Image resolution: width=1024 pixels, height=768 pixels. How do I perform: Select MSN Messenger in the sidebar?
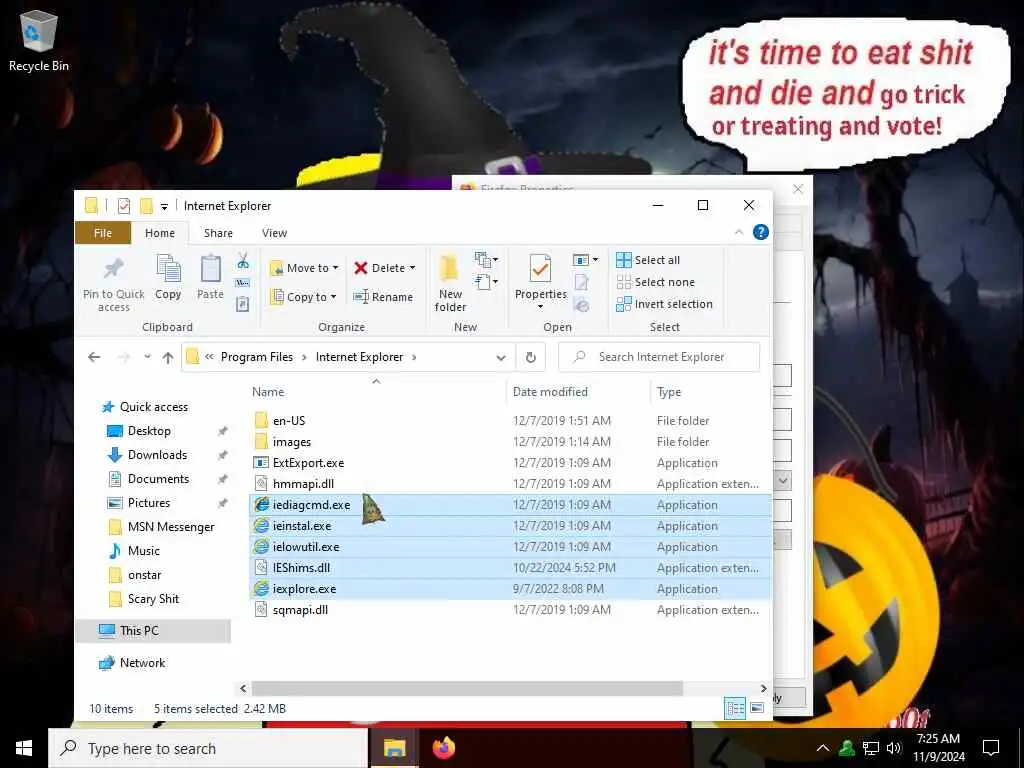pos(171,527)
